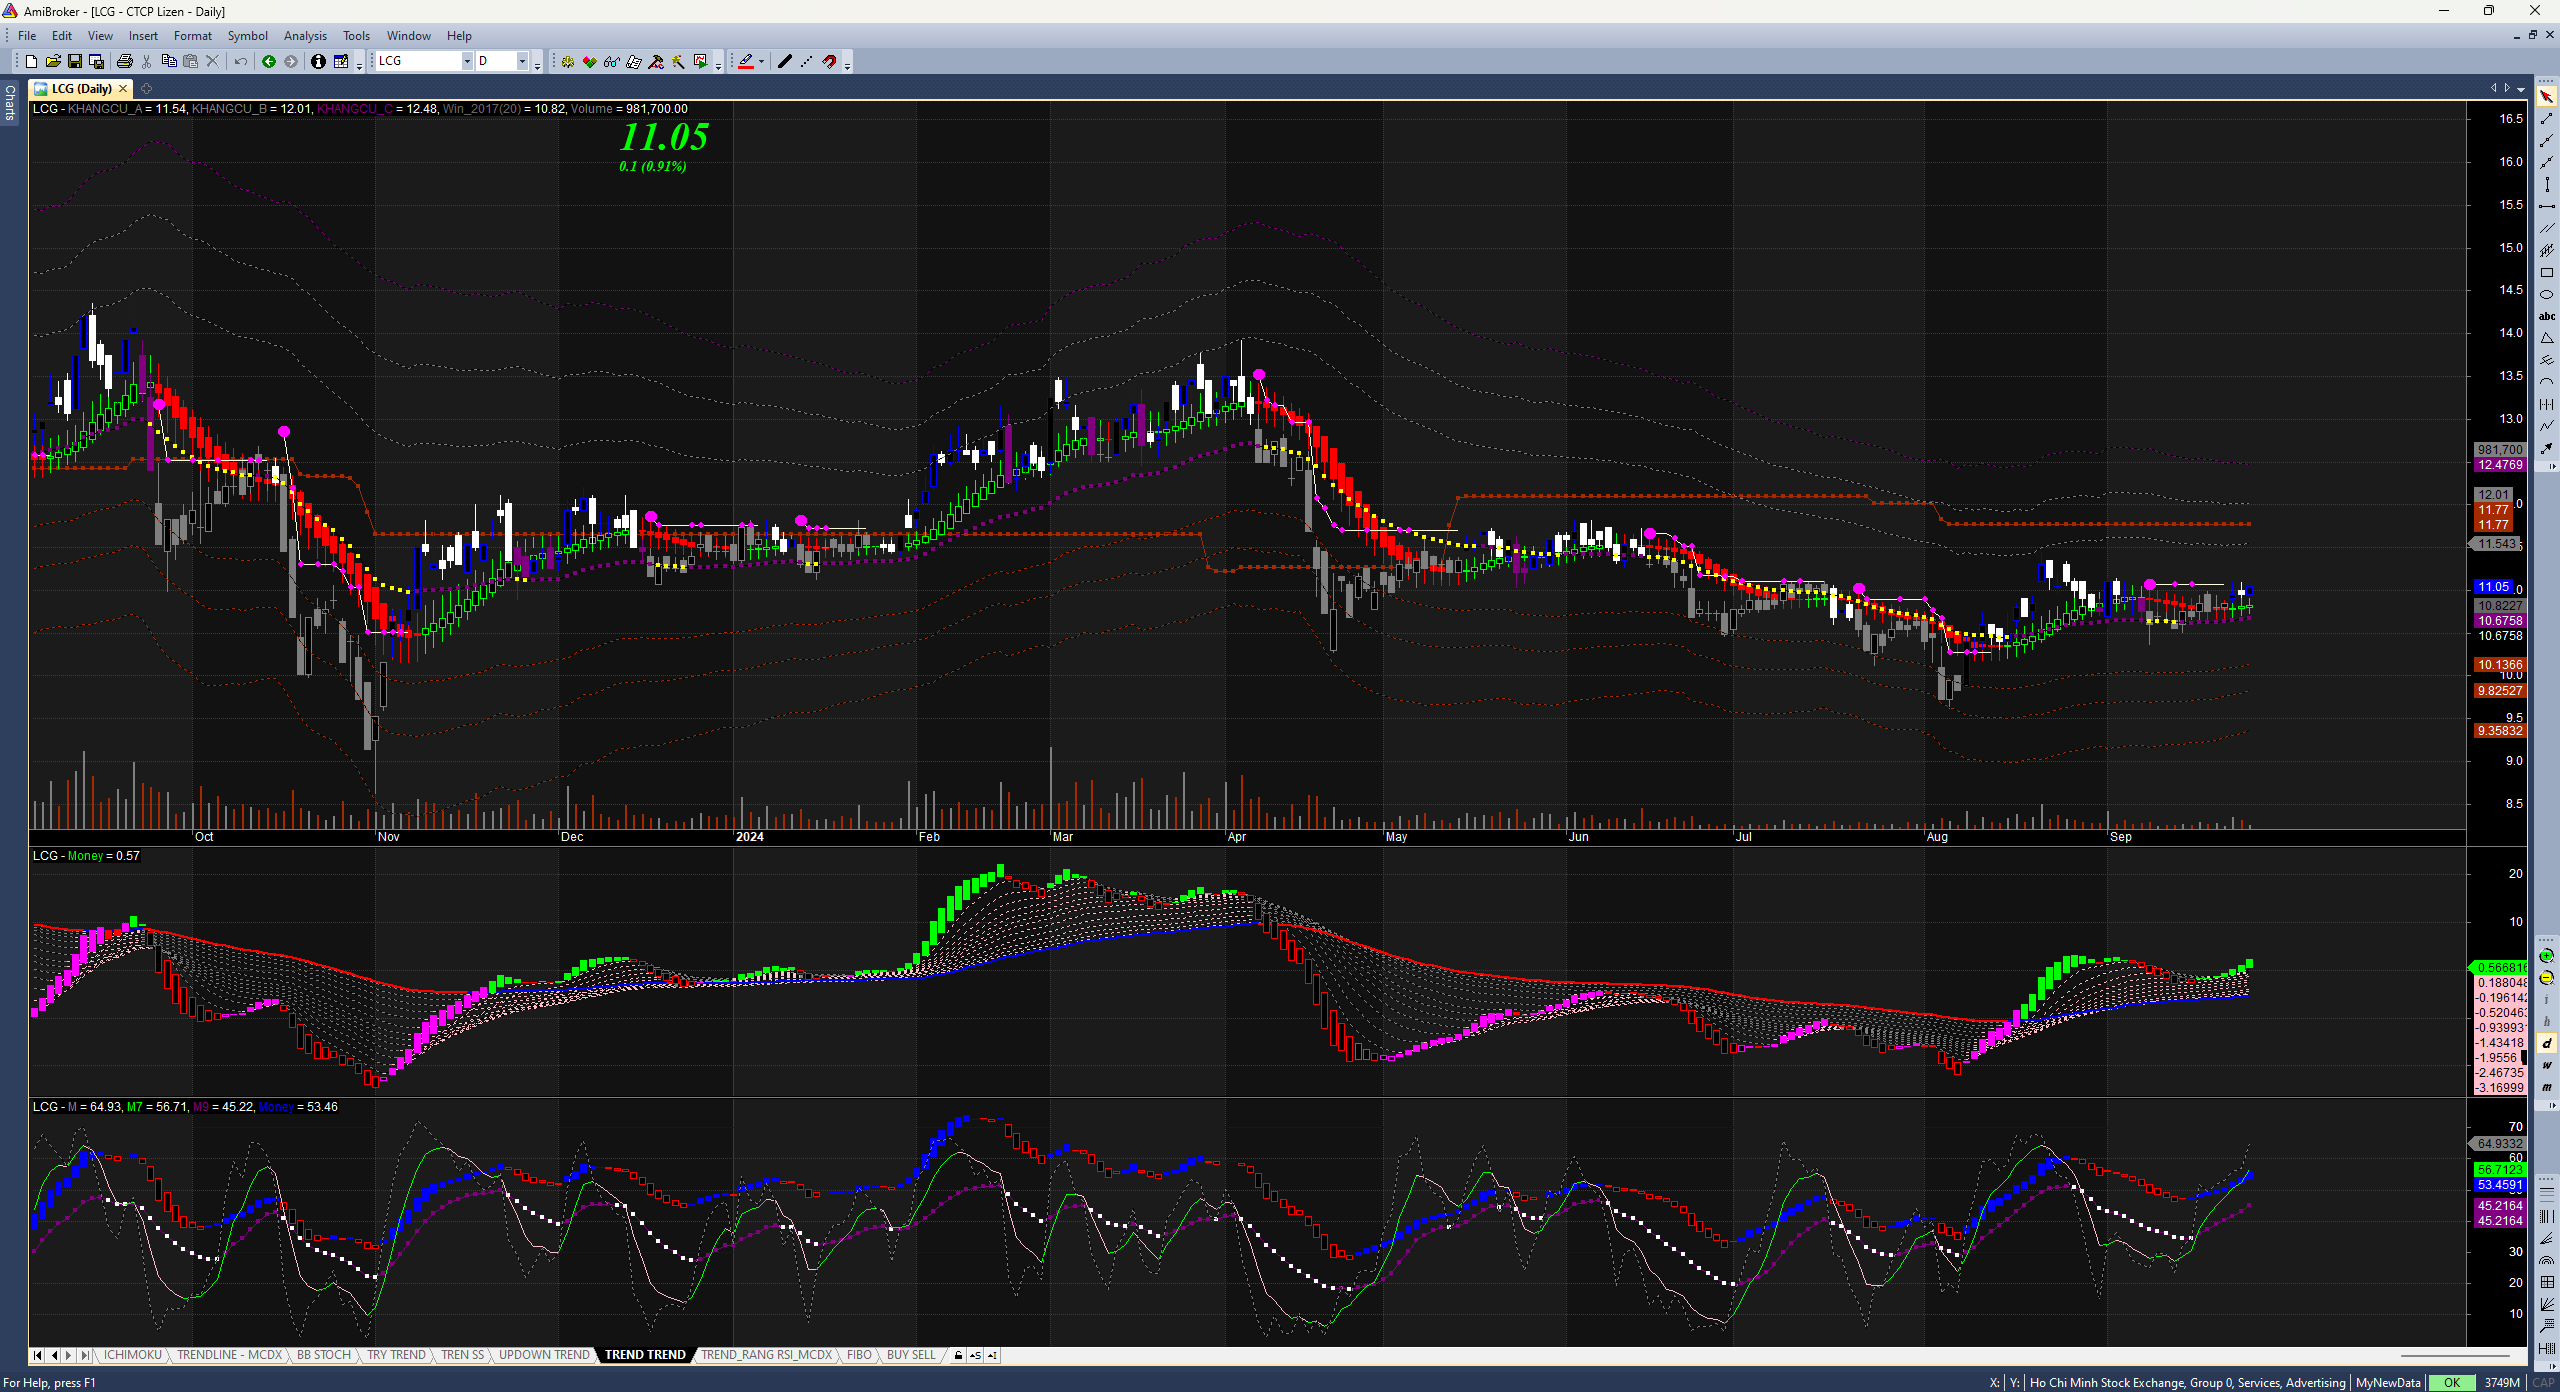Click the Save All toolbar icon
Screen dimensions: 2560x1392
point(97,62)
